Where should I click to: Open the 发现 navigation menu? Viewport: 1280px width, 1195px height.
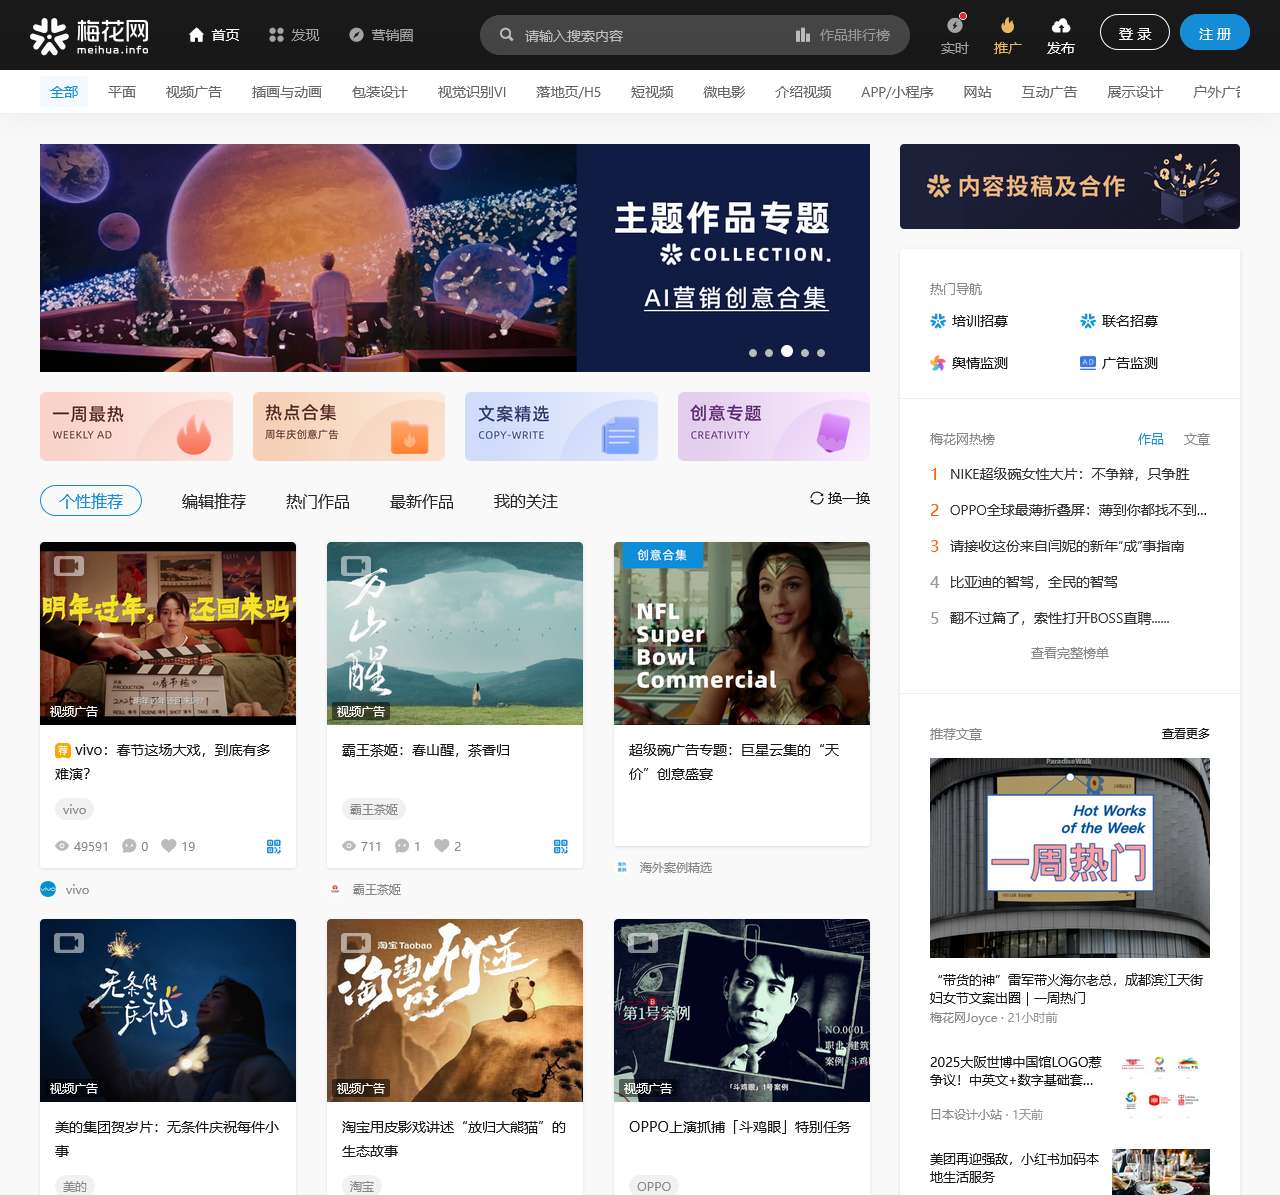[294, 35]
